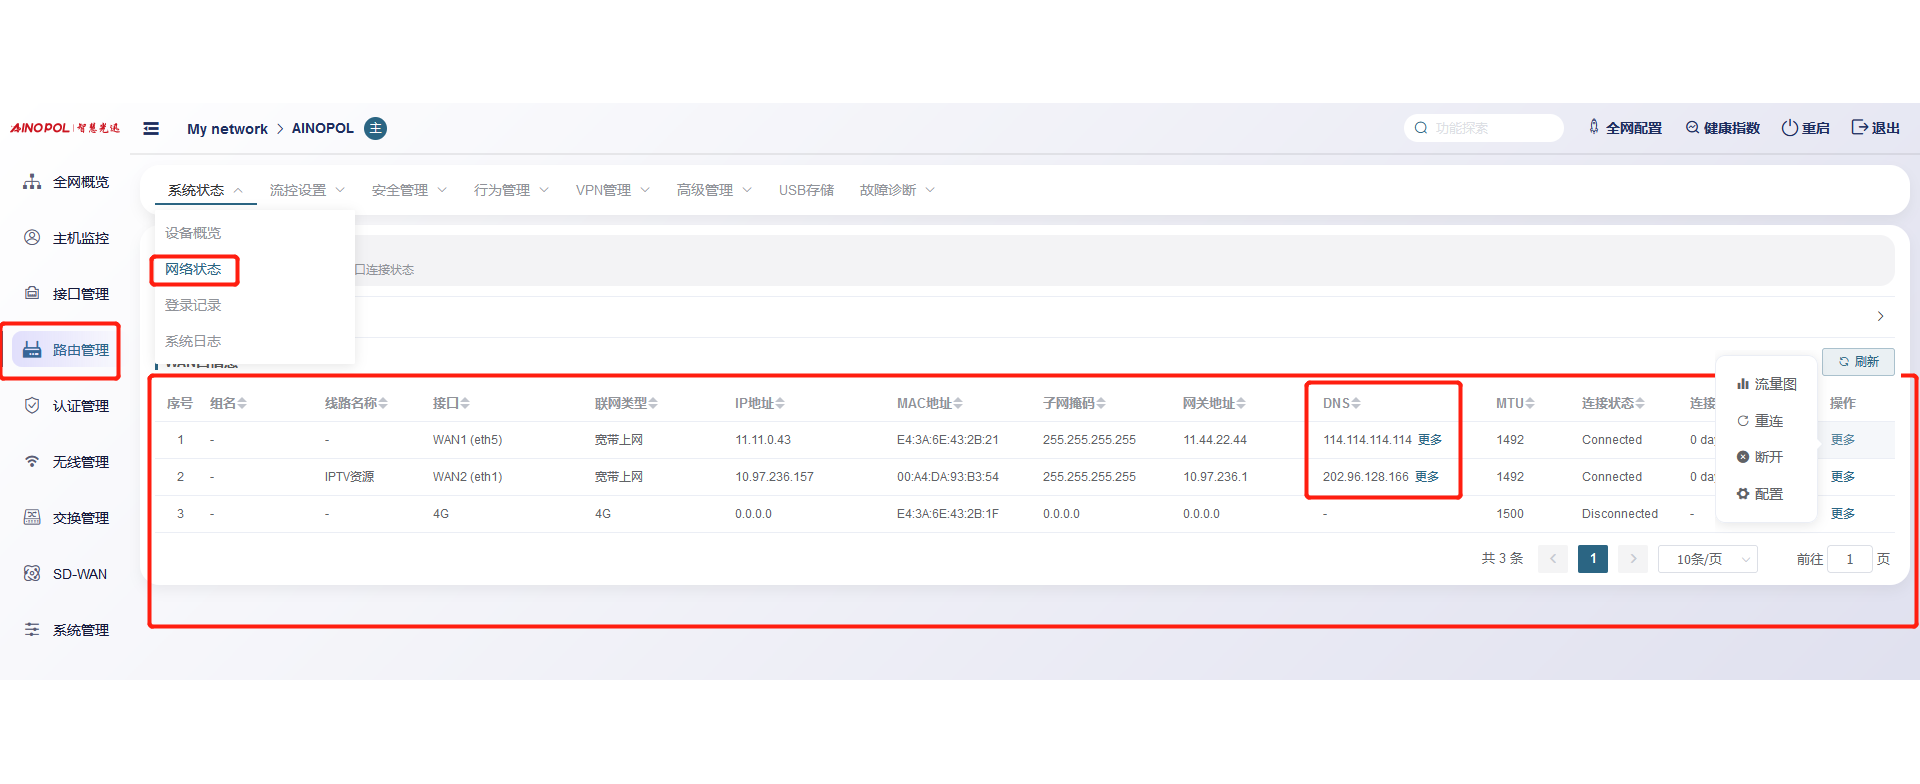The height and width of the screenshot is (784, 1920).
Task: Click the hamburger menu collapse icon
Action: [x=151, y=128]
